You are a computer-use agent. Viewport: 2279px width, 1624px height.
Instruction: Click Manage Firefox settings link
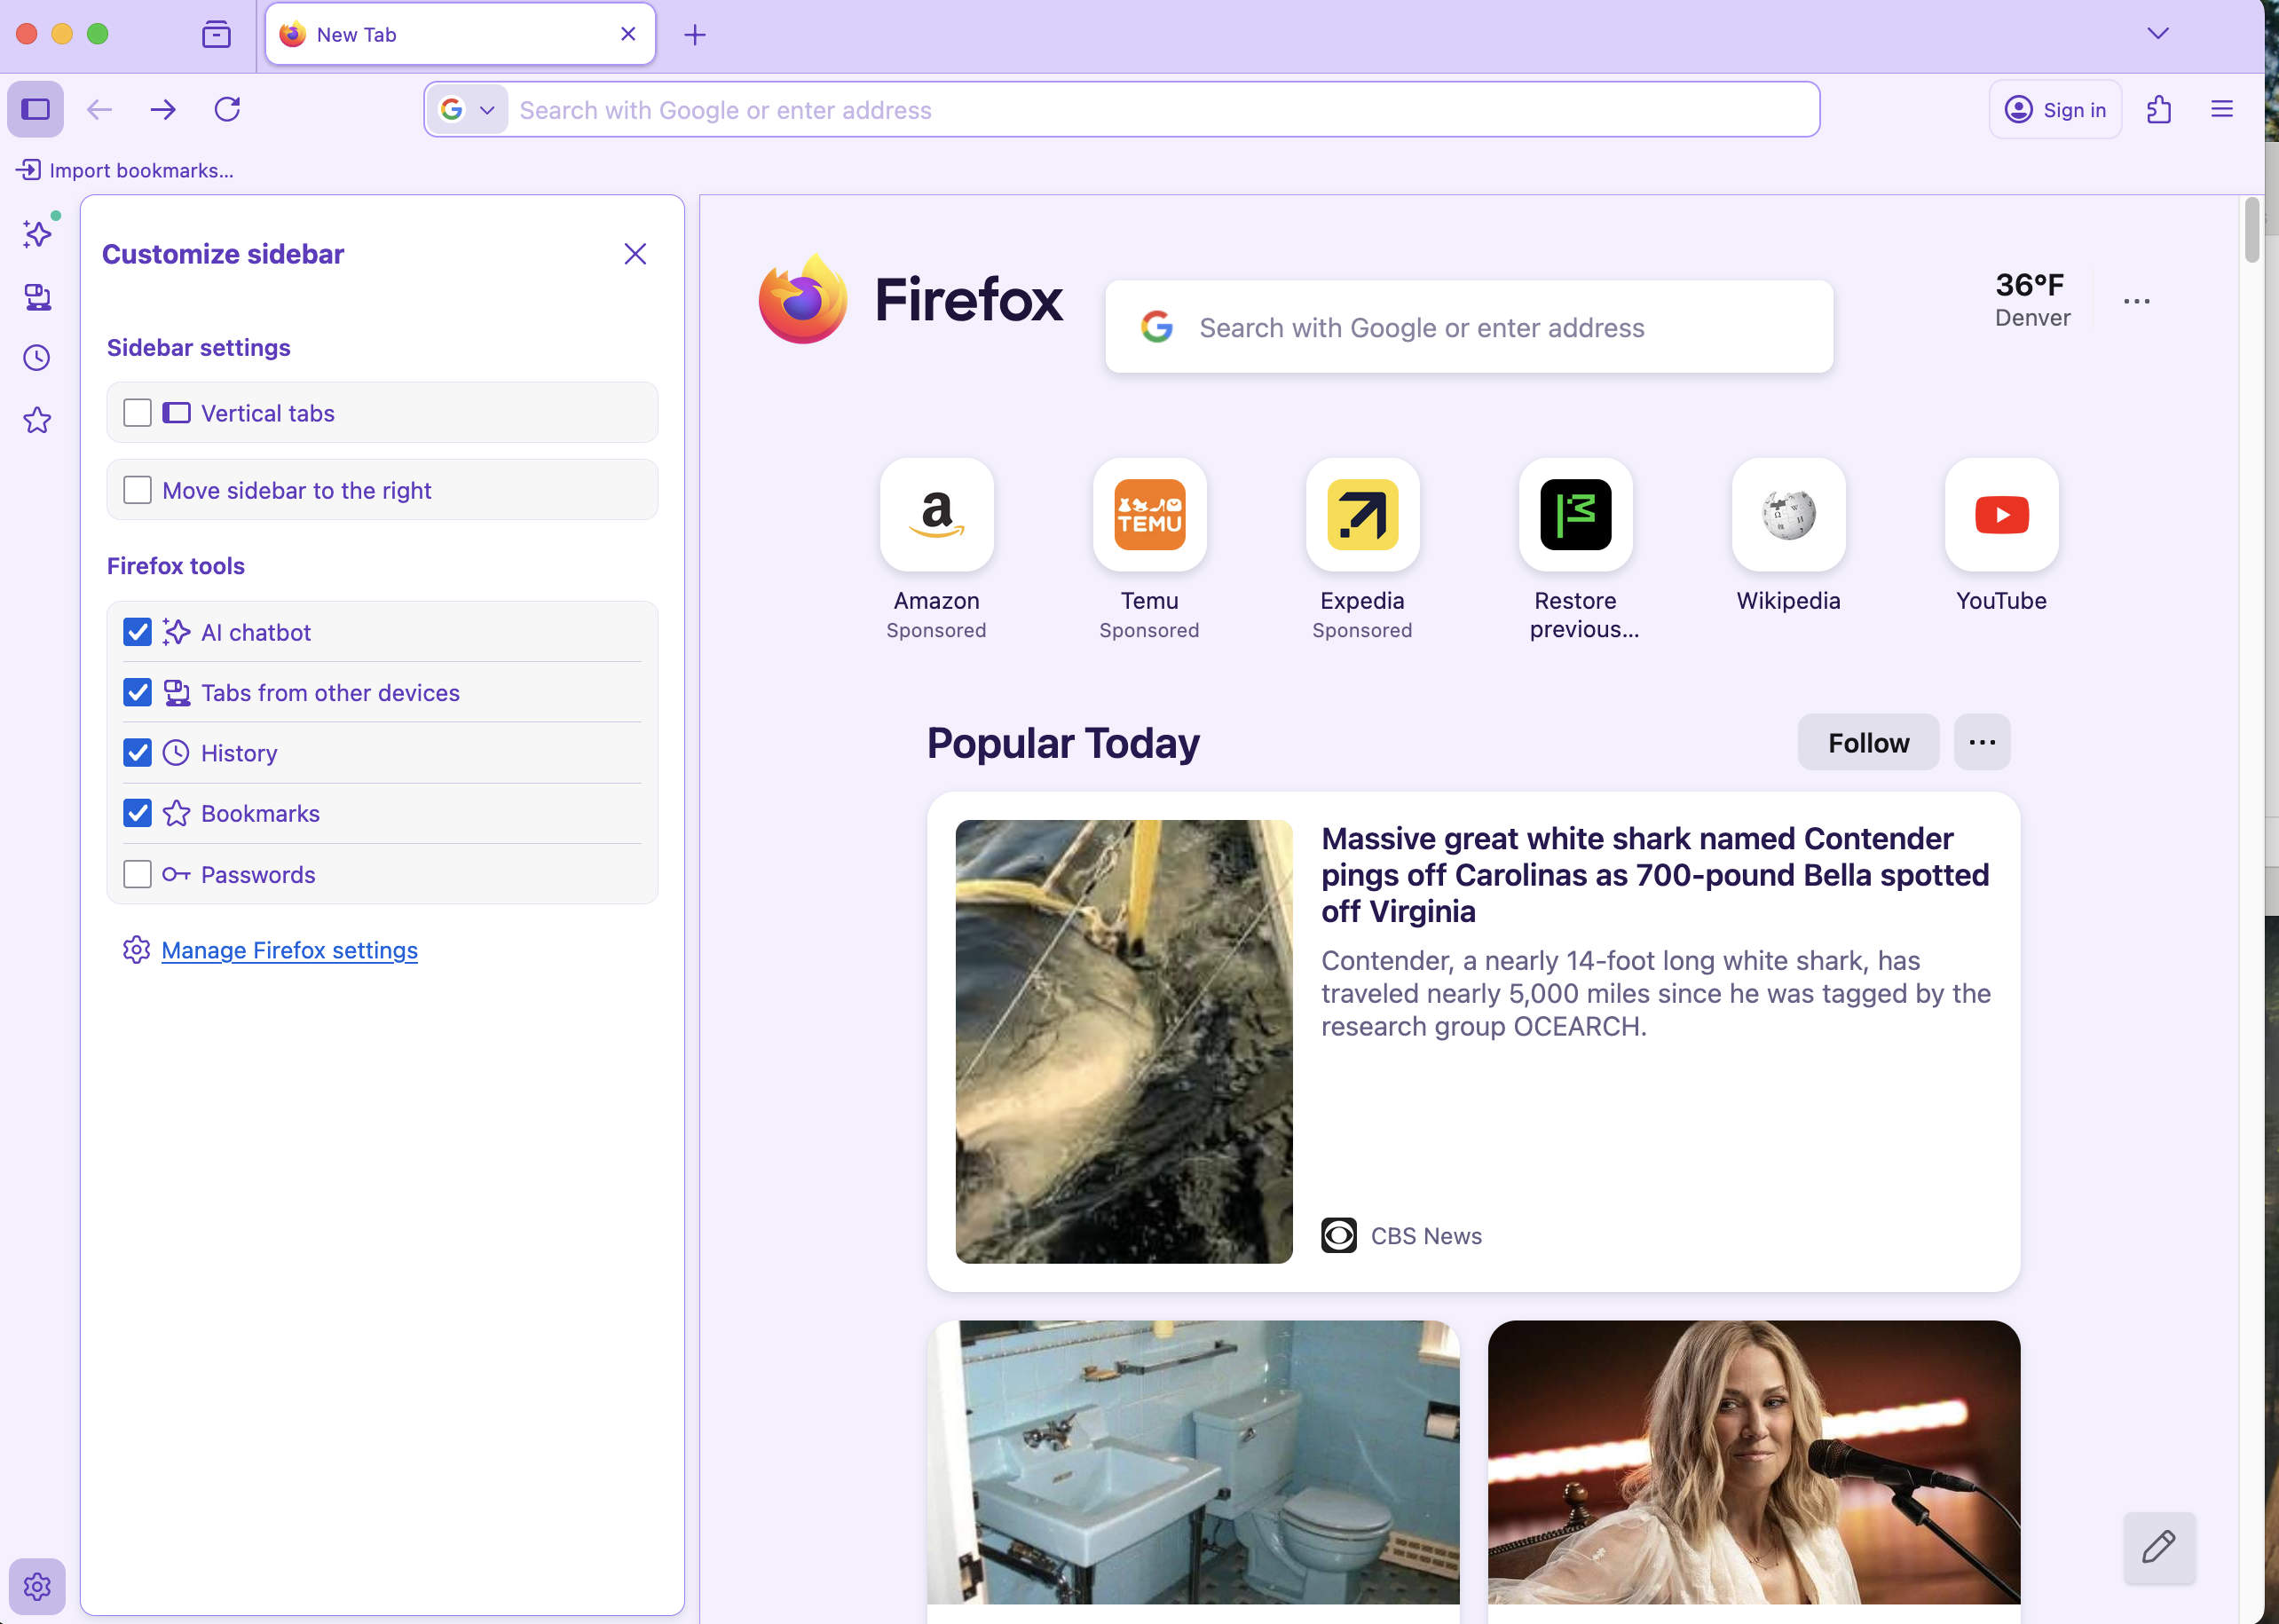pos(289,950)
